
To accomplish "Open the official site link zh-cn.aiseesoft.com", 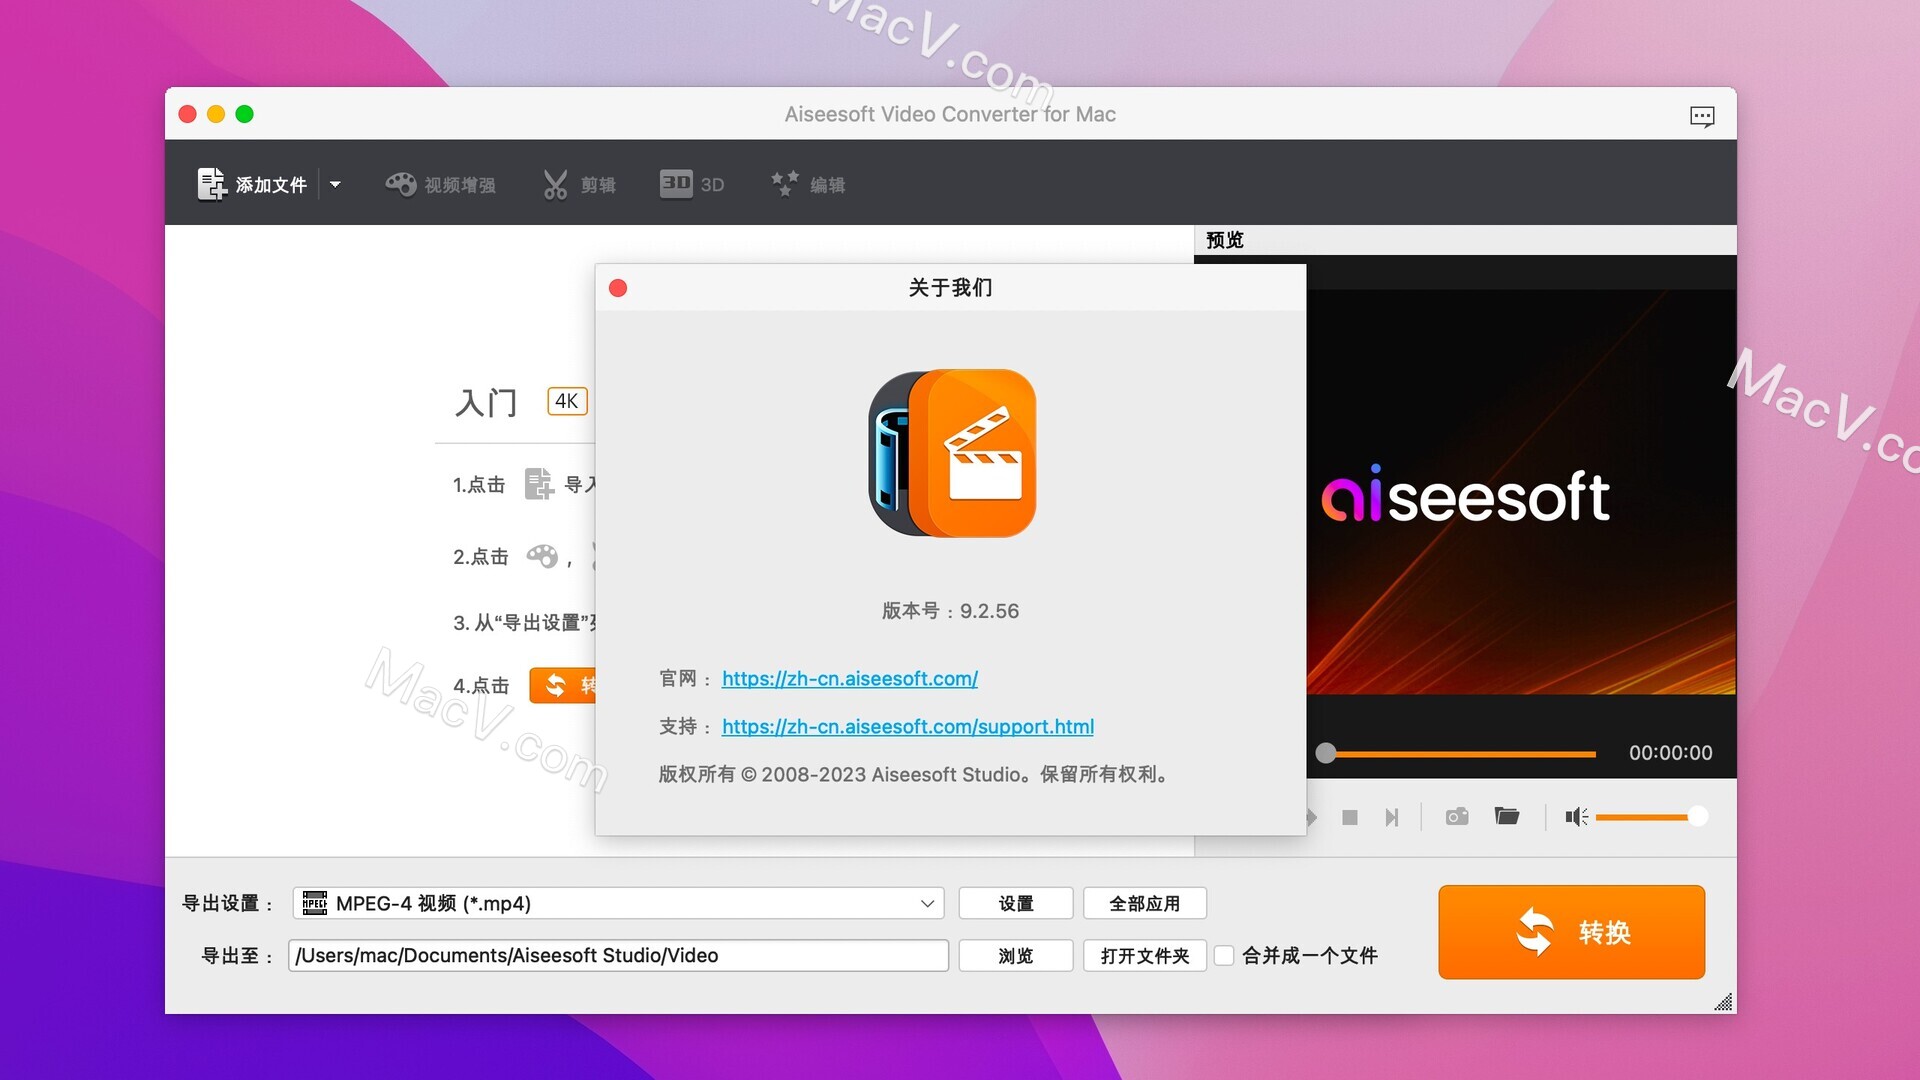I will coord(850,678).
